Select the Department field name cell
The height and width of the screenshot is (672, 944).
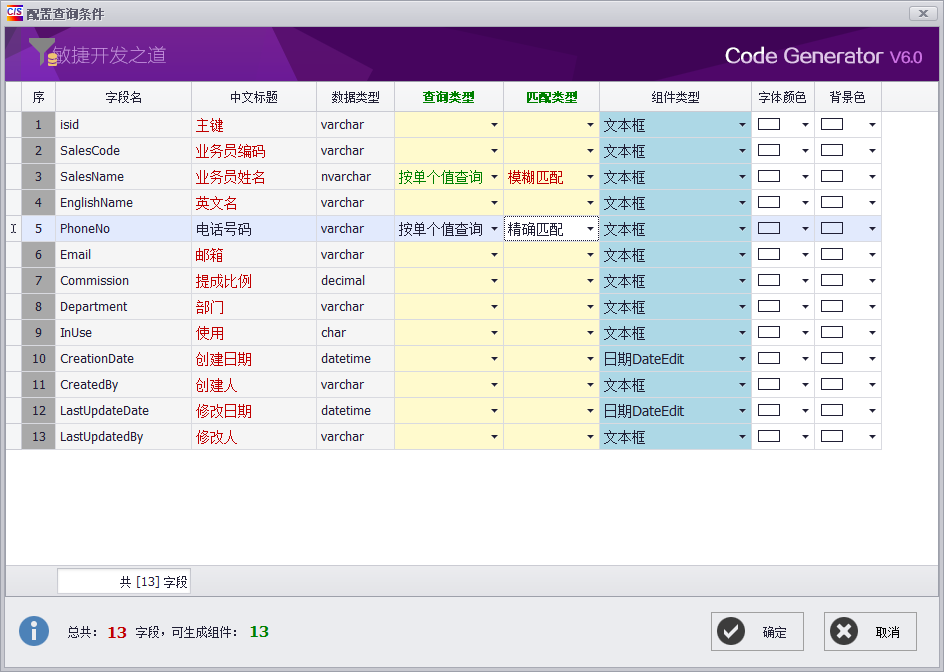123,306
